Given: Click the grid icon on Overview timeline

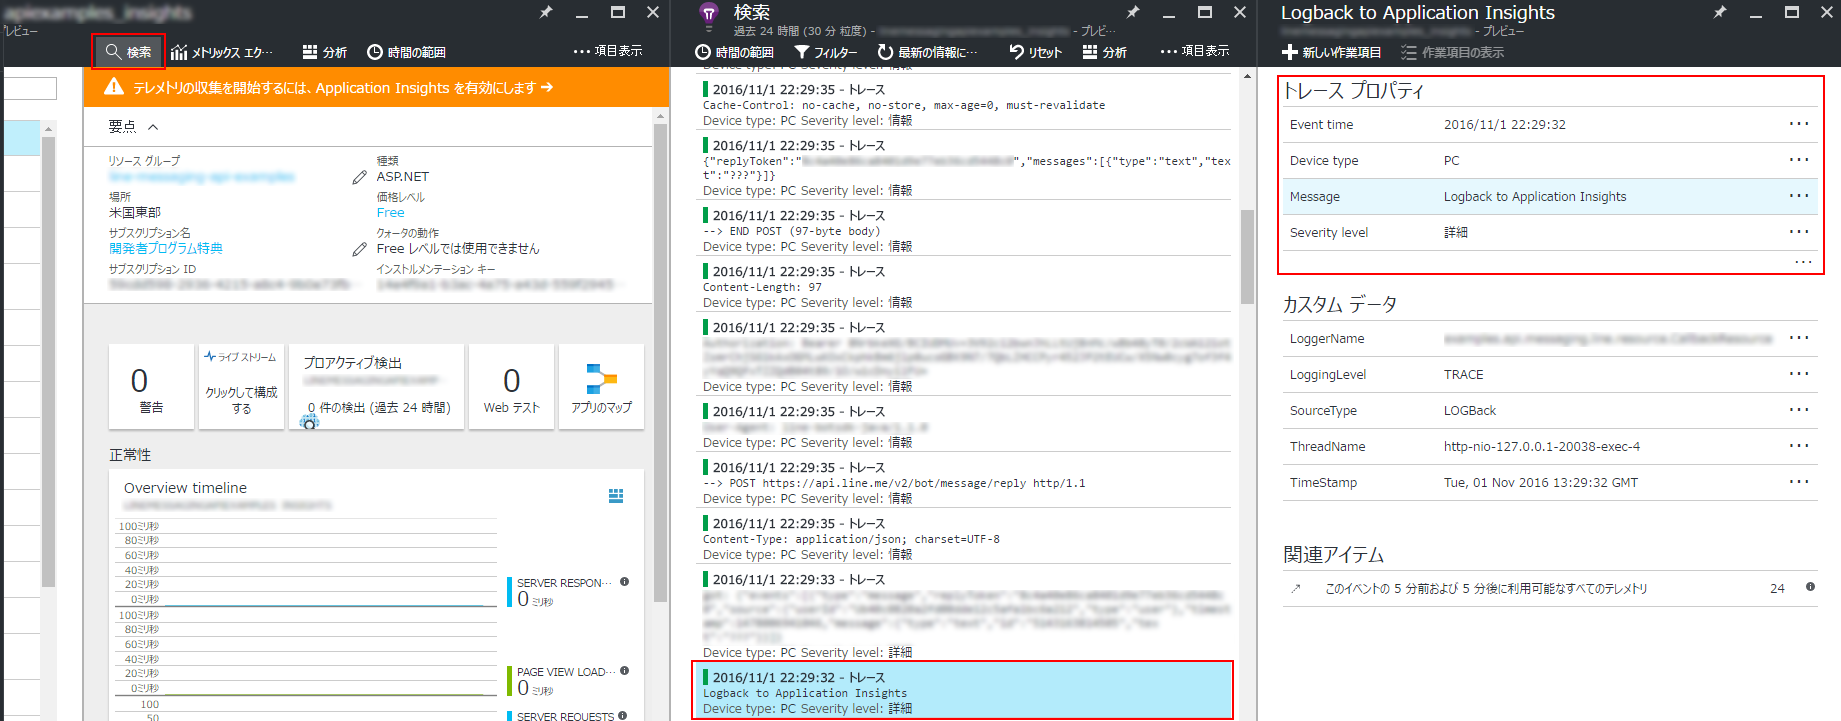Looking at the screenshot, I should click(616, 496).
